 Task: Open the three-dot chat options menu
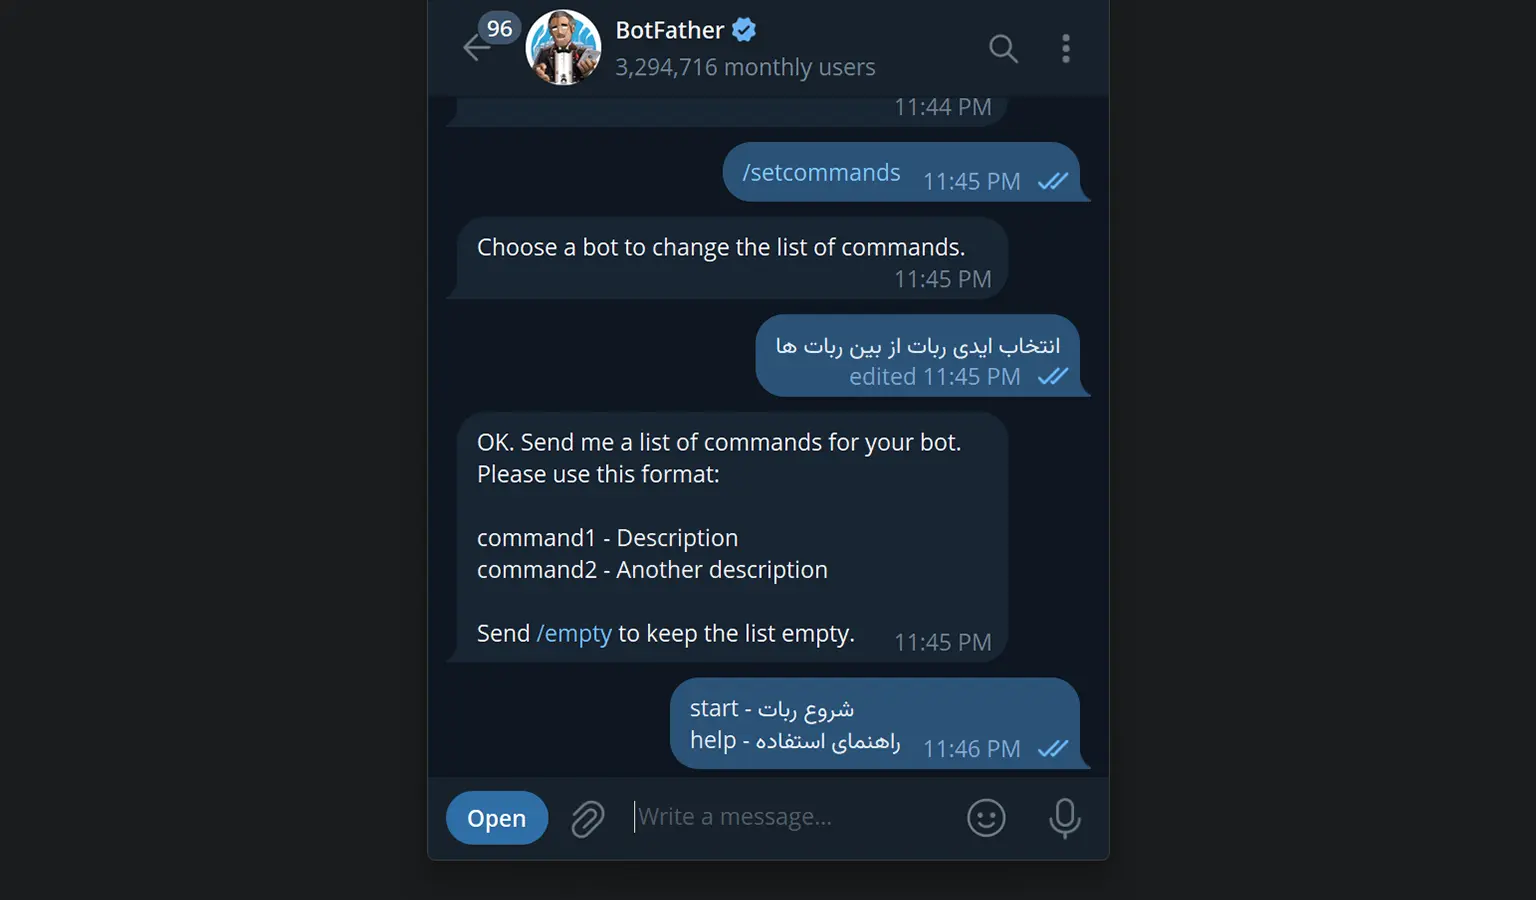click(x=1066, y=48)
